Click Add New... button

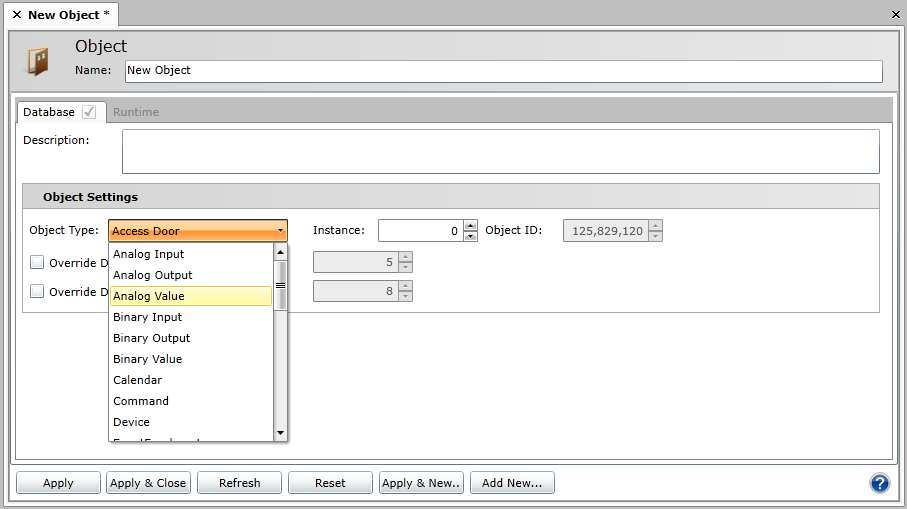click(x=512, y=483)
